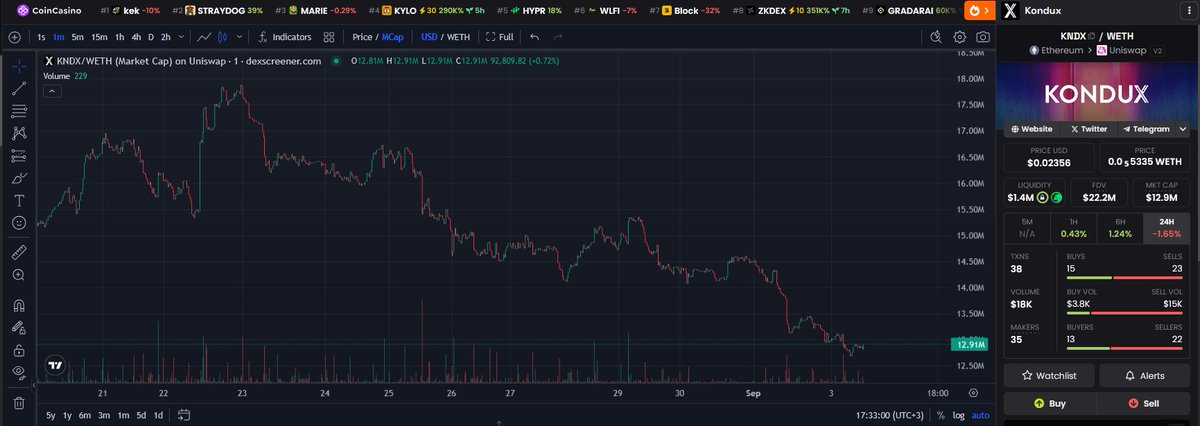Toggle percent scale mode
The width and height of the screenshot is (1200, 426).
(941, 415)
